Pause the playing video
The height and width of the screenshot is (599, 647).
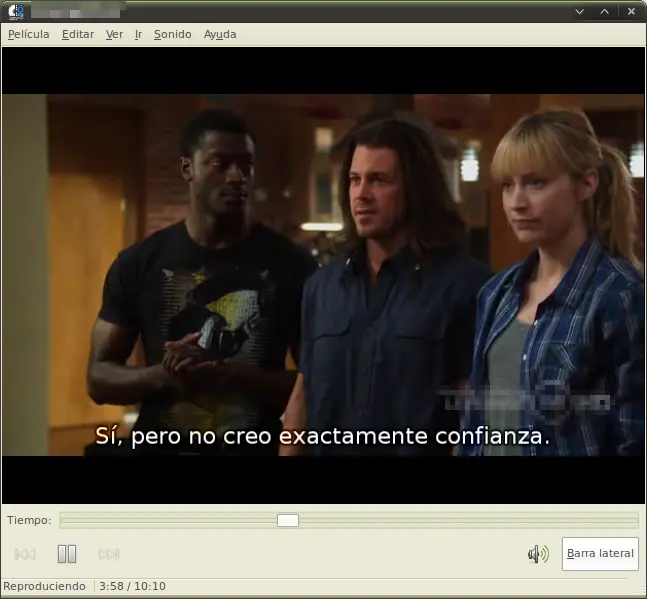pos(67,554)
